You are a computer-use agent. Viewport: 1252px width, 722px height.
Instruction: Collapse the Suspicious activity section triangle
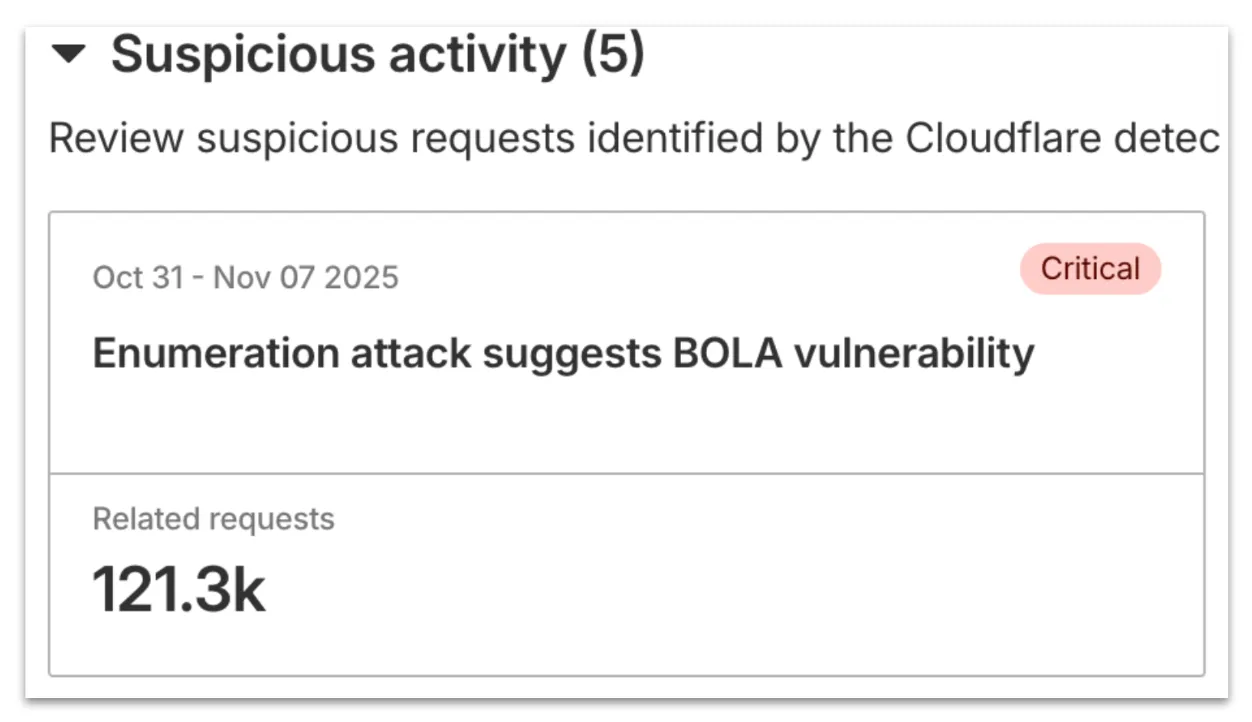point(69,56)
